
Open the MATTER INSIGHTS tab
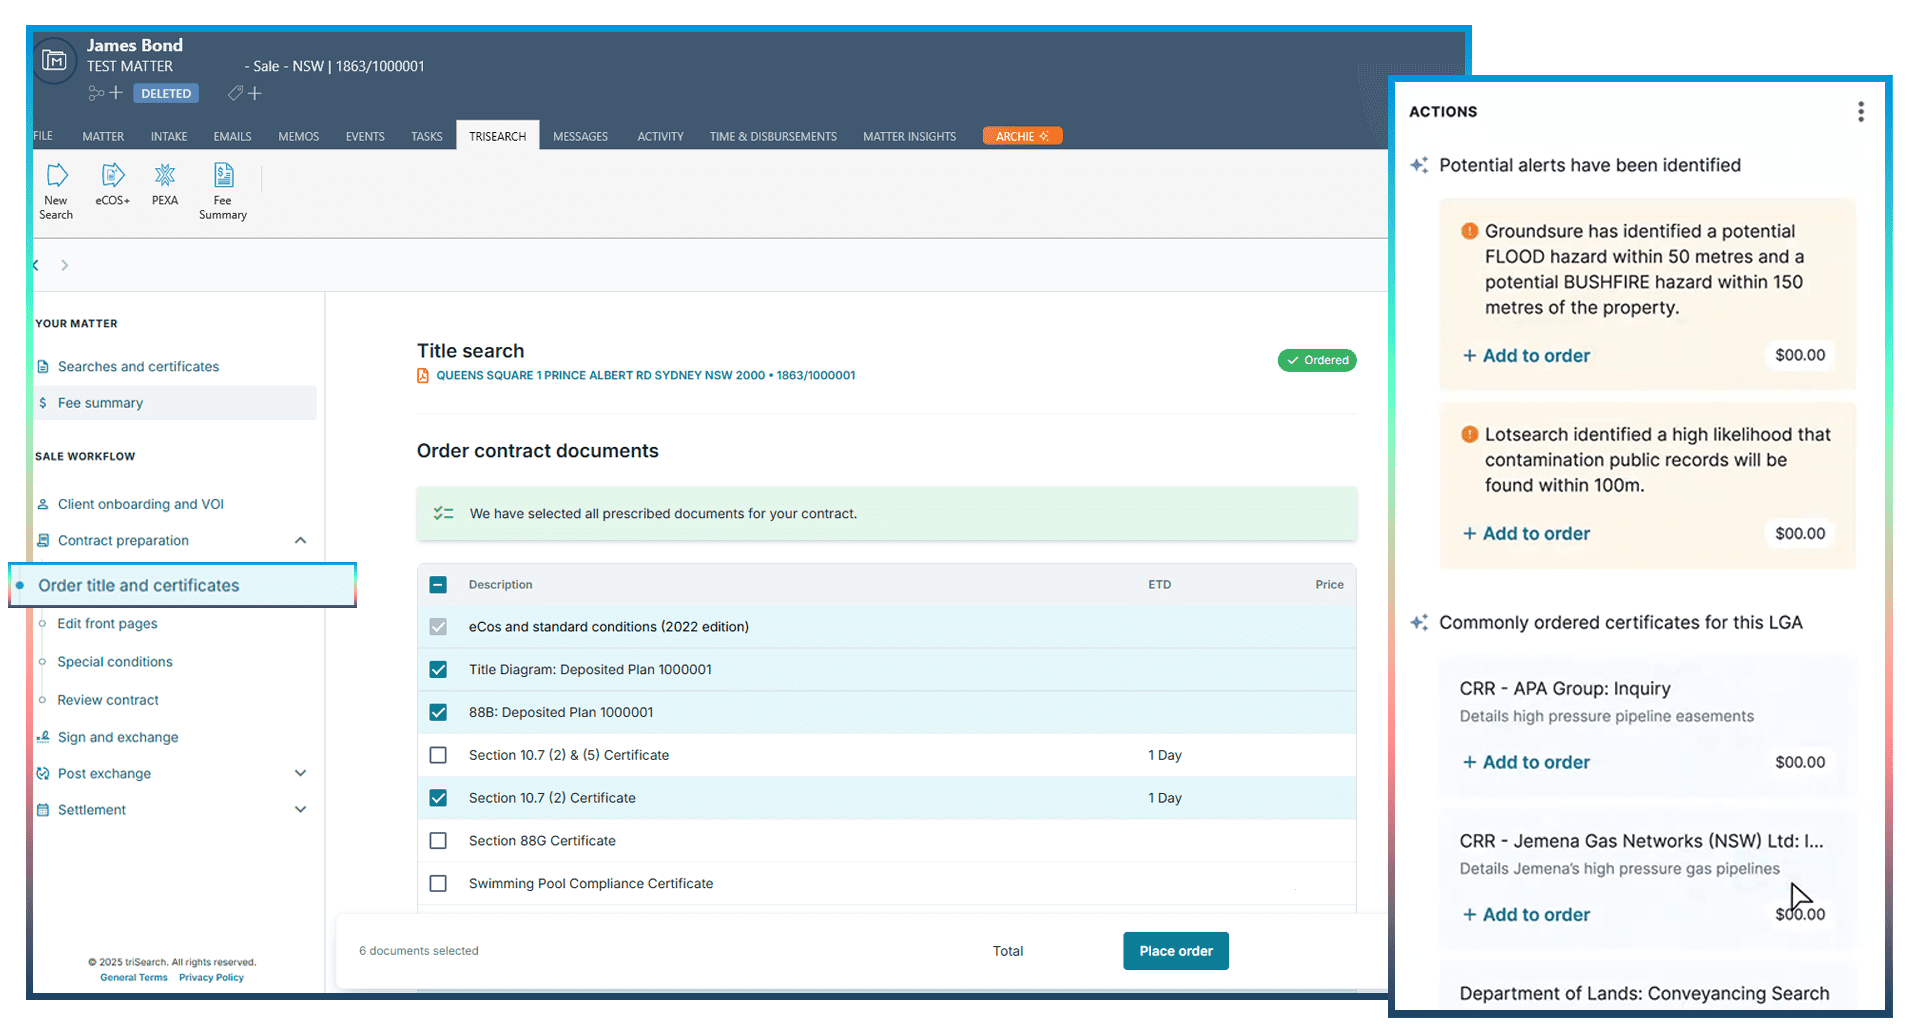tap(909, 136)
